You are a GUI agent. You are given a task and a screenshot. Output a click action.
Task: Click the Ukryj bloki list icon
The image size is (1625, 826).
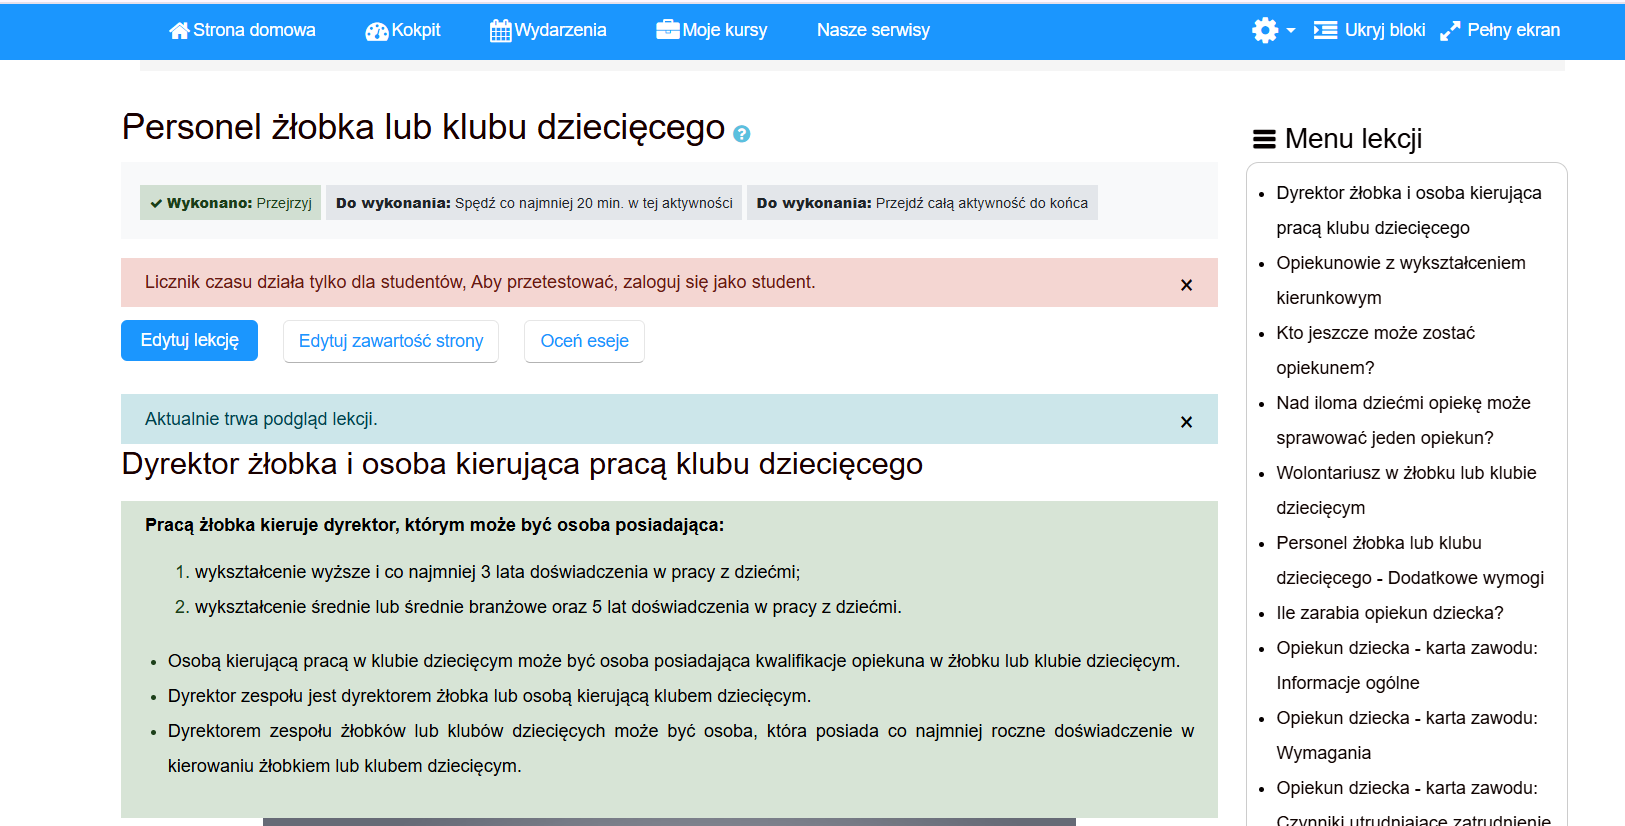[1325, 30]
